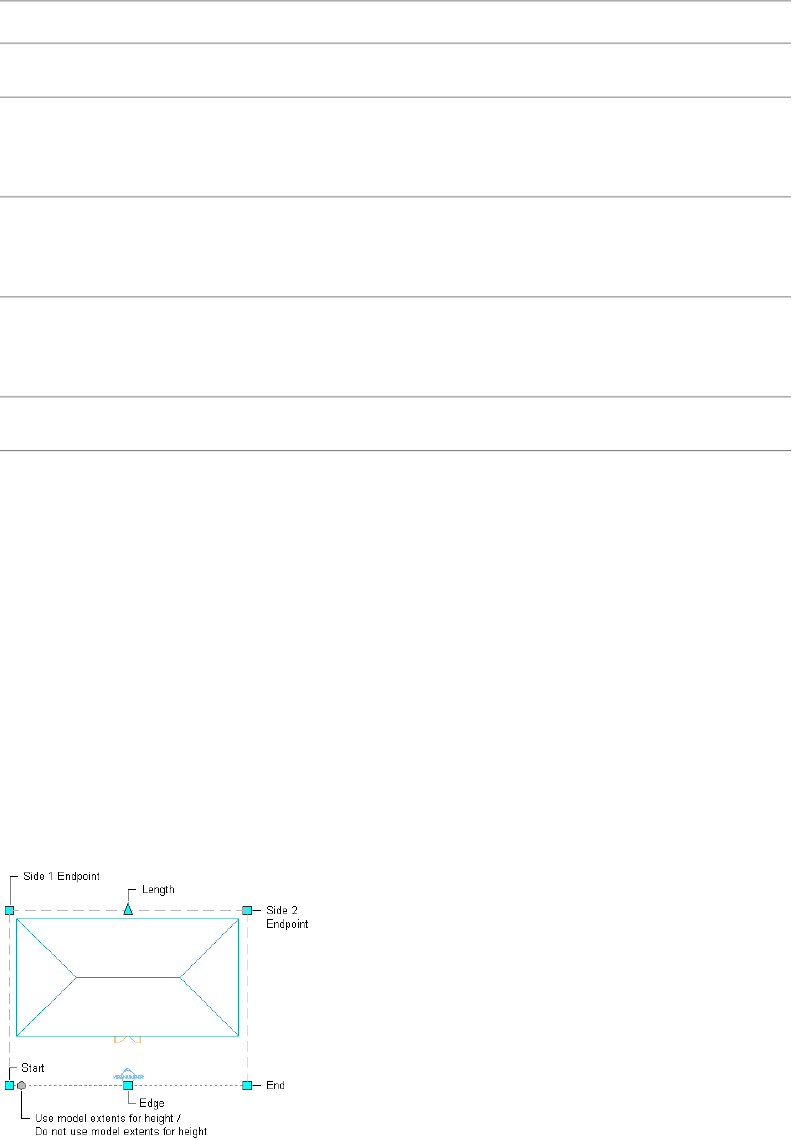Image resolution: width=792 pixels, height=1140 pixels.
Task: Click the blue view number marker
Action: tap(128, 1073)
